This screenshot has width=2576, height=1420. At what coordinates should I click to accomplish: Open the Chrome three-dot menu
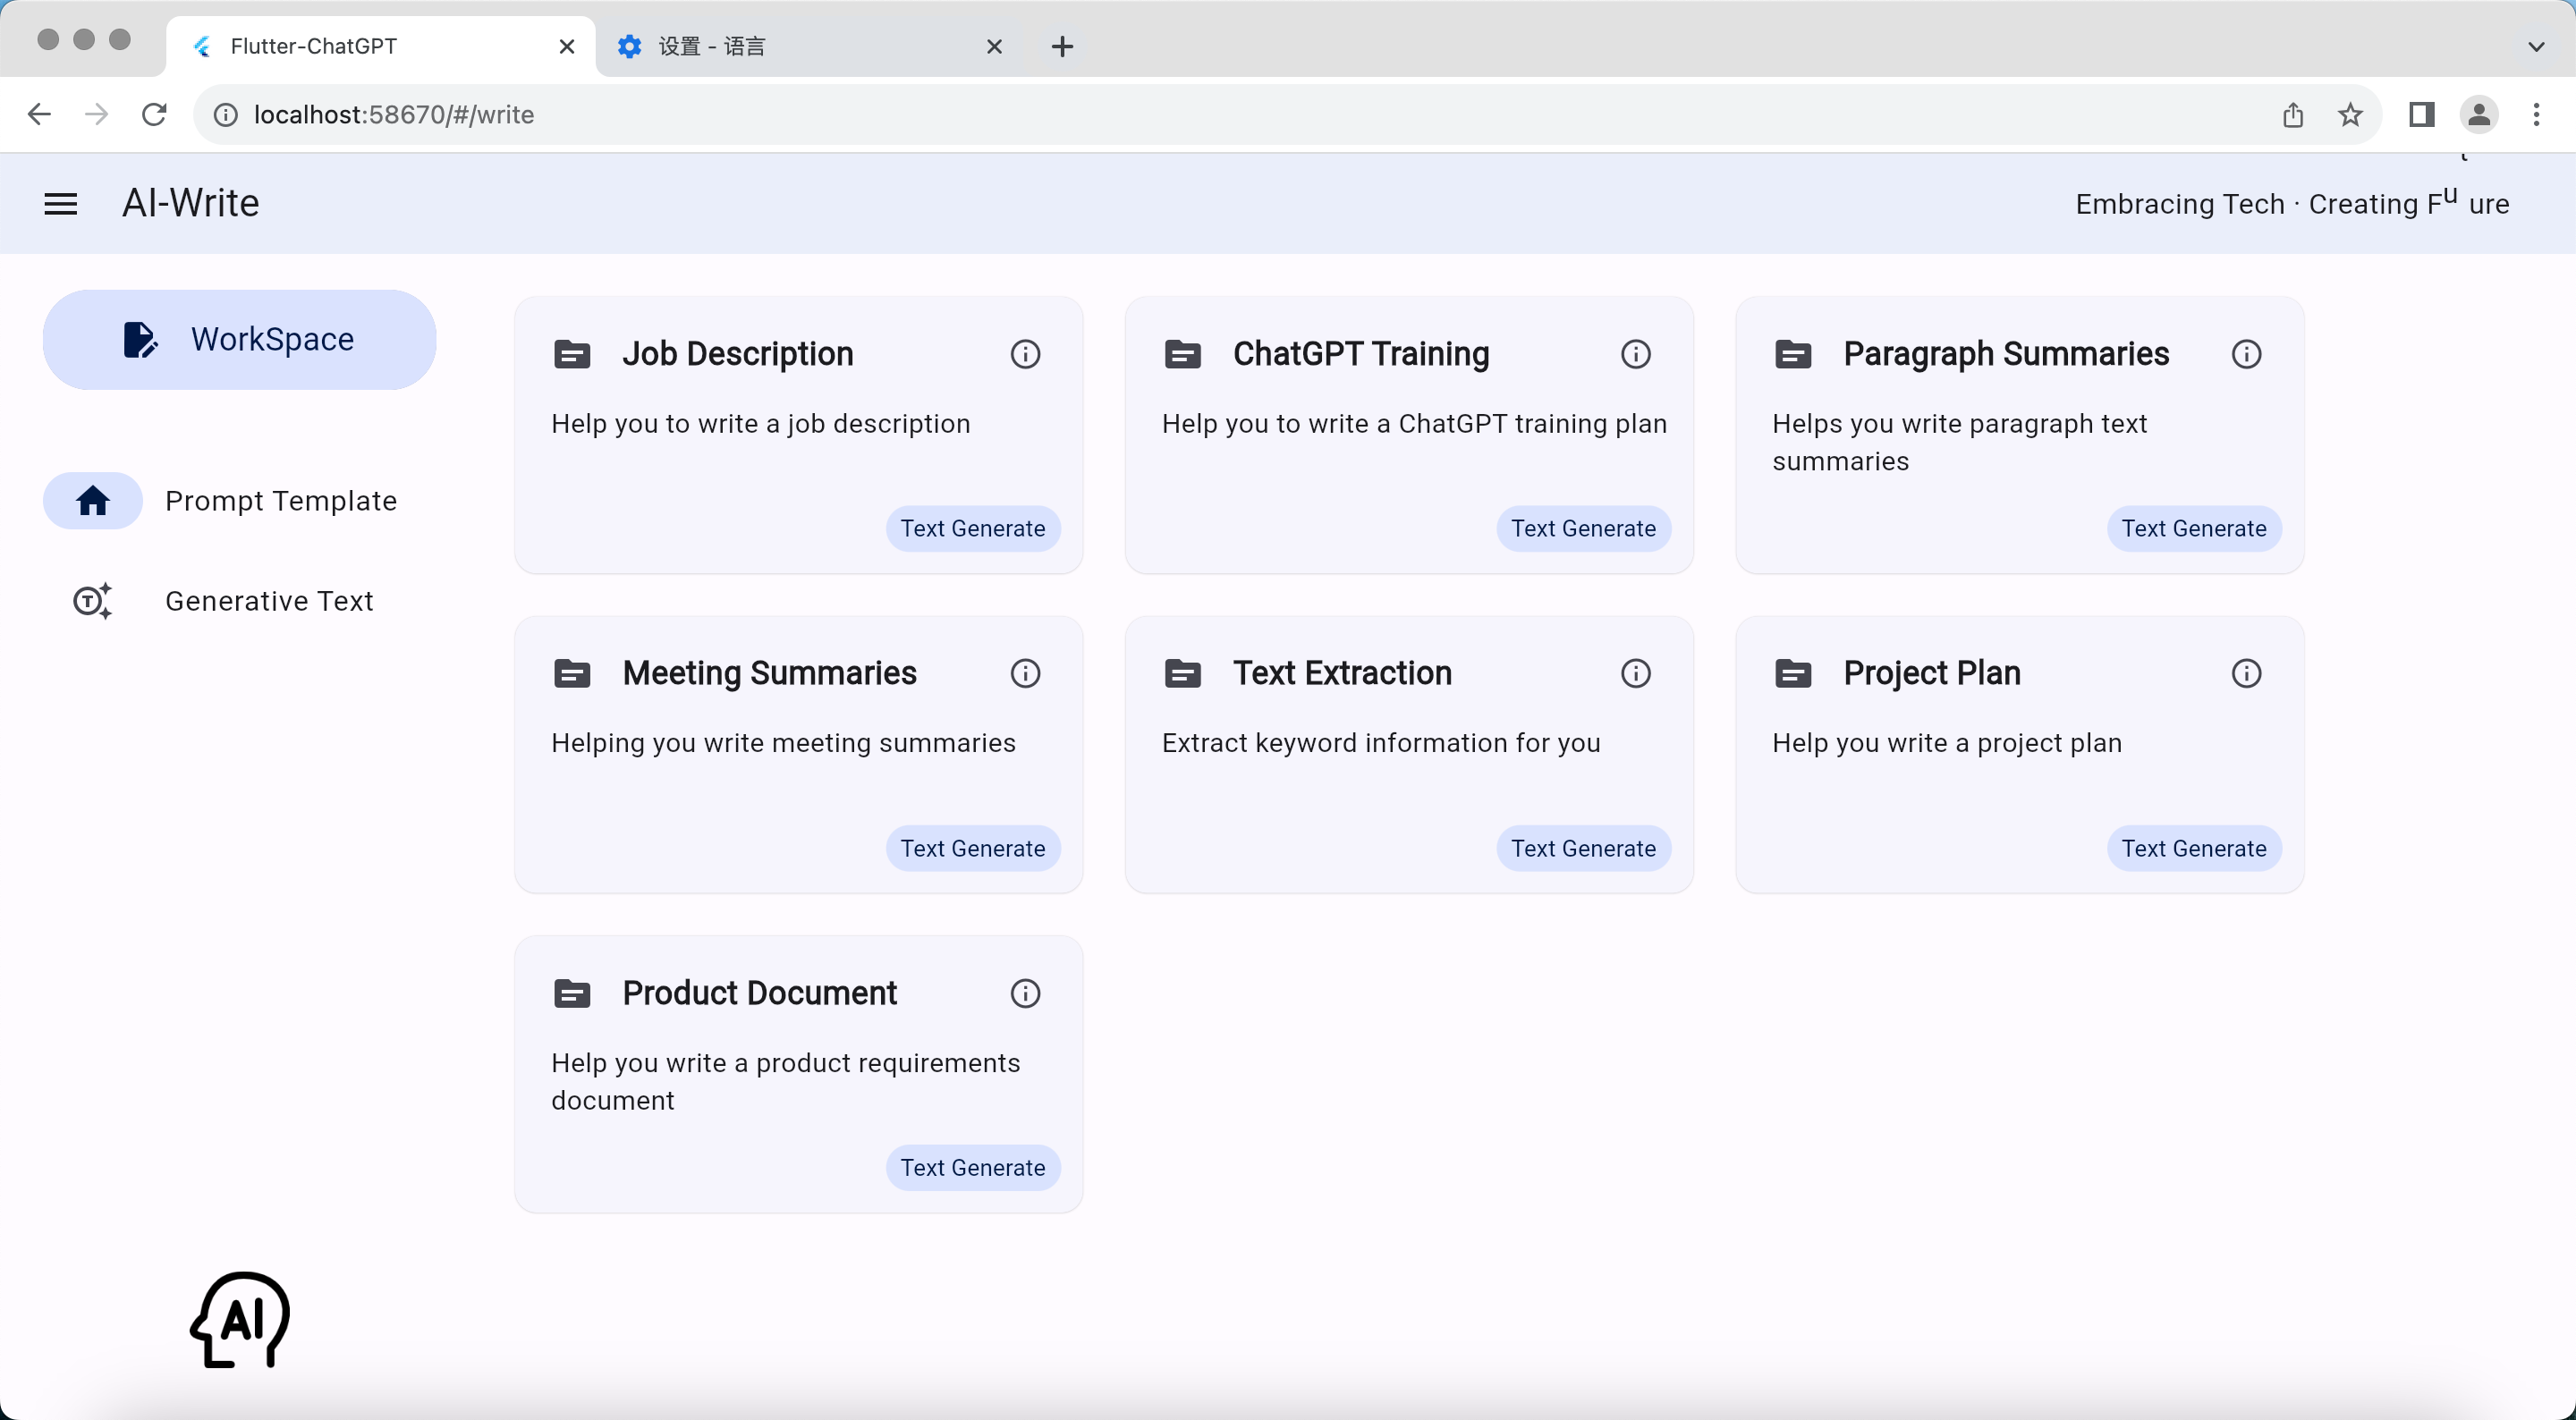2536,115
